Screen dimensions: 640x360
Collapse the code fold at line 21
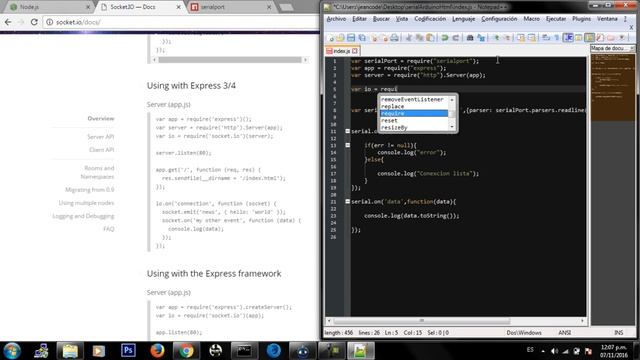coord(347,201)
